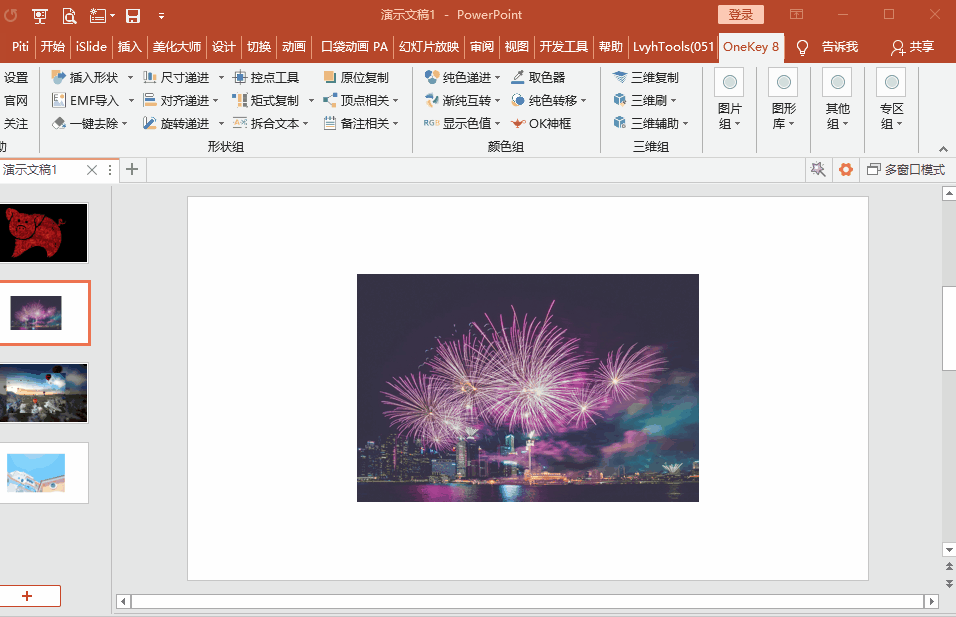Collapse the ribbon with the chevron arrow
This screenshot has width=956, height=617.
(x=942, y=147)
